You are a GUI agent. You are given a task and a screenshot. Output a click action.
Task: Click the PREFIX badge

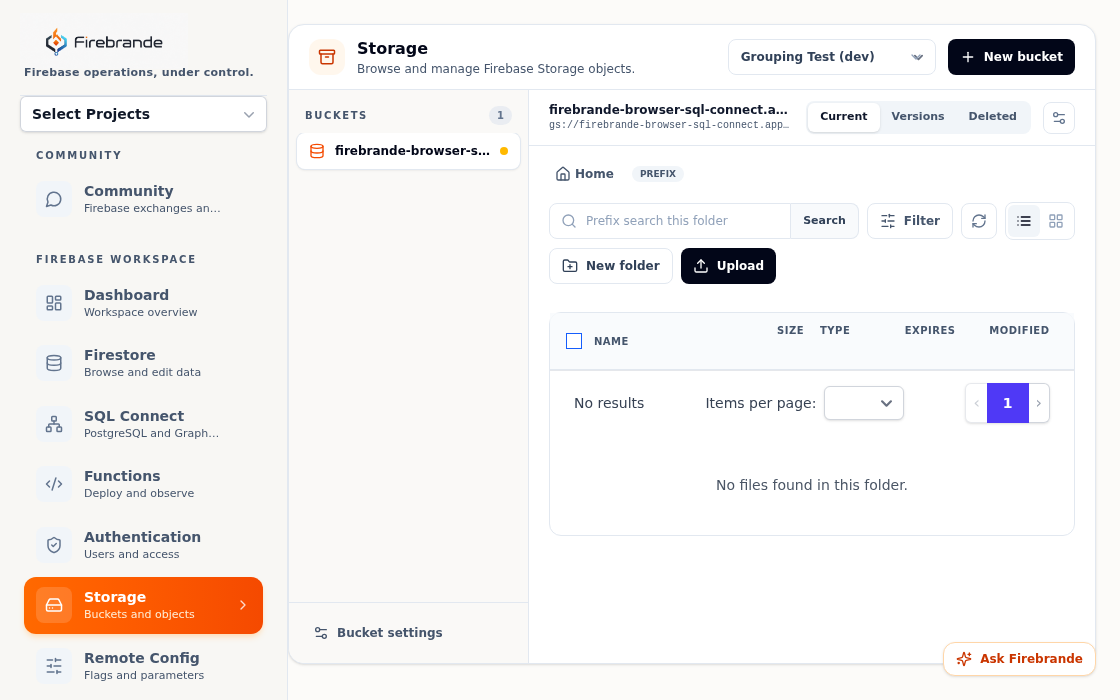658,174
